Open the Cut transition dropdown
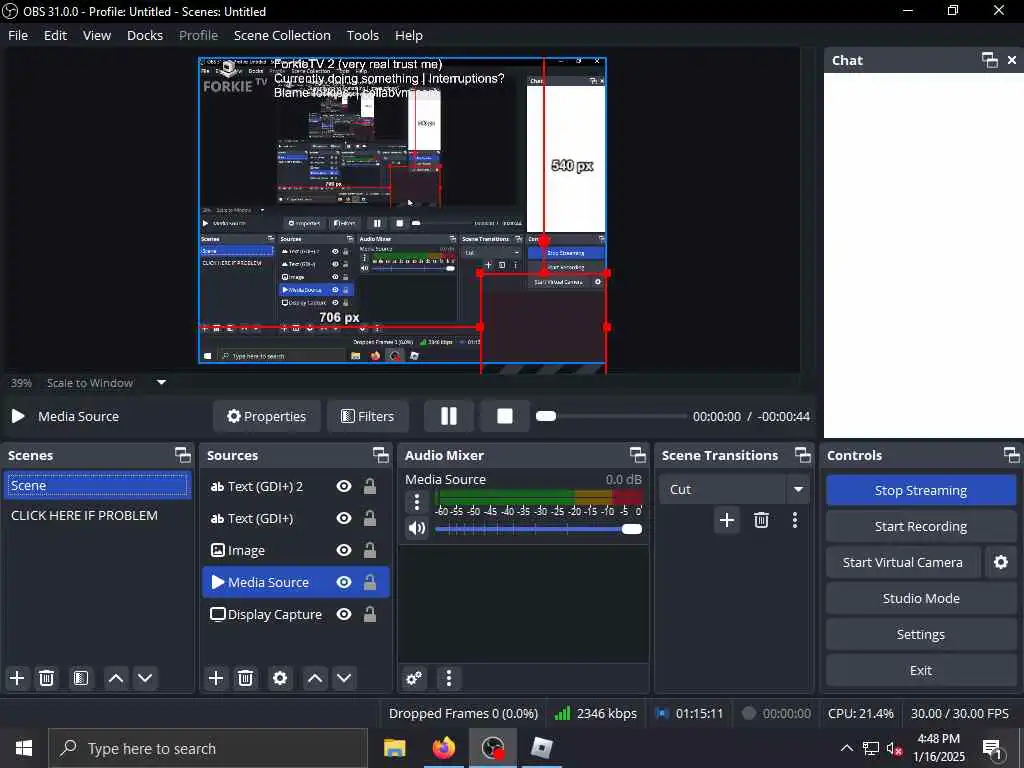This screenshot has height=768, width=1024. [734, 489]
